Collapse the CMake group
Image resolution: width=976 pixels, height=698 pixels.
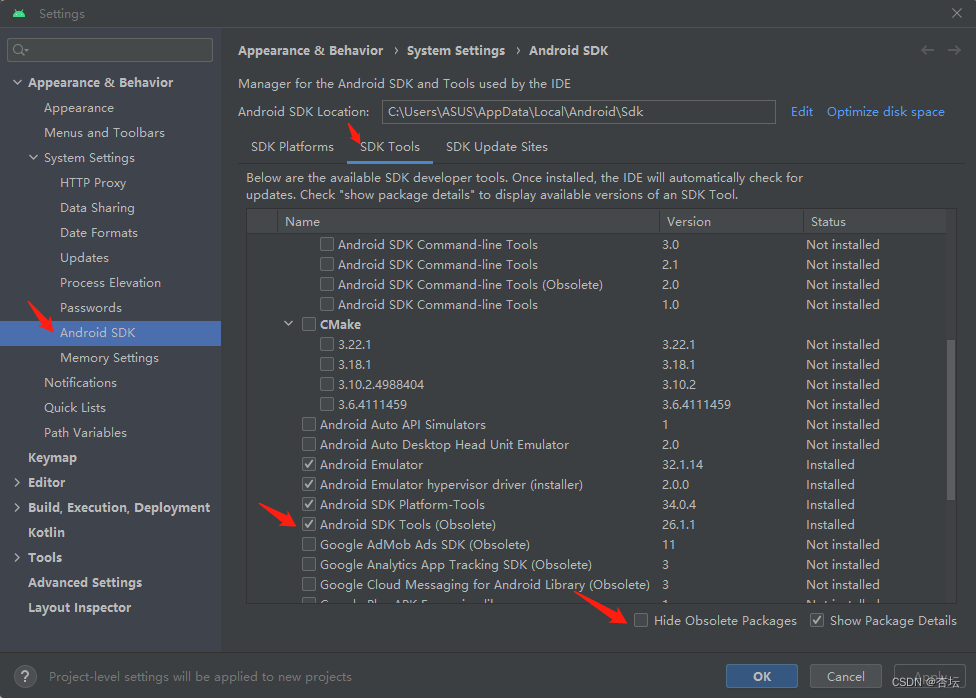[289, 324]
